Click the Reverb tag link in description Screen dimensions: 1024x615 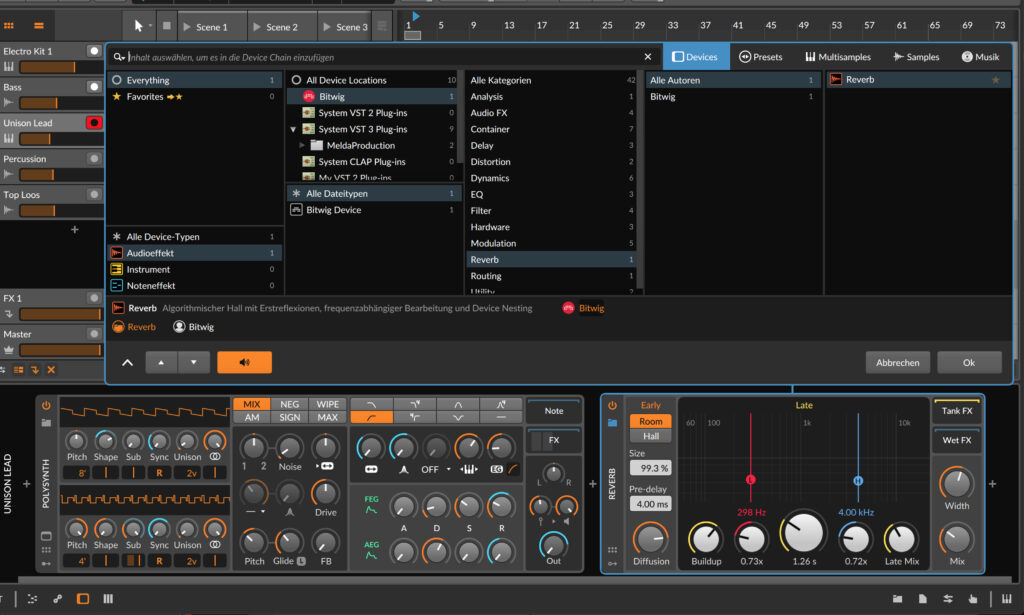click(x=142, y=327)
